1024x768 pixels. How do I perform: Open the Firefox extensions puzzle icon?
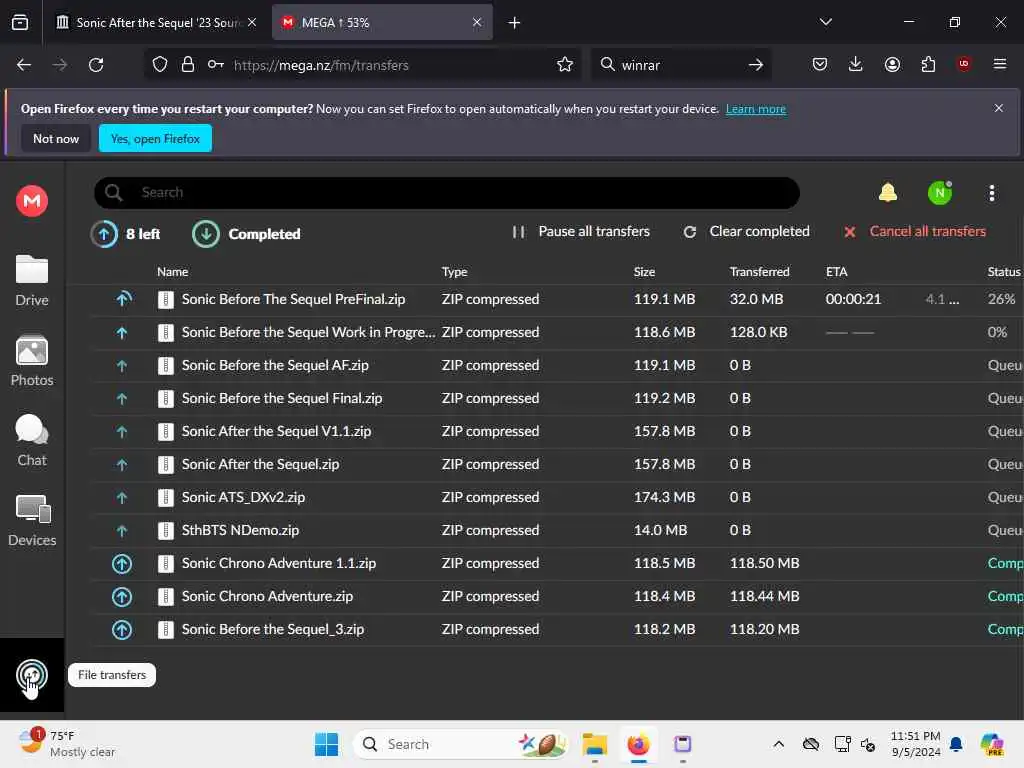coord(928,64)
